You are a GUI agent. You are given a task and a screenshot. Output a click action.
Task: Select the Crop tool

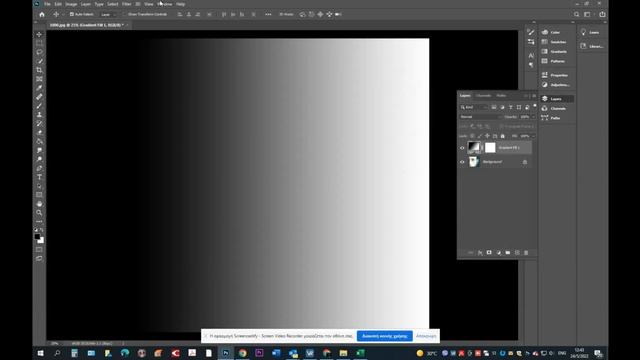39,70
